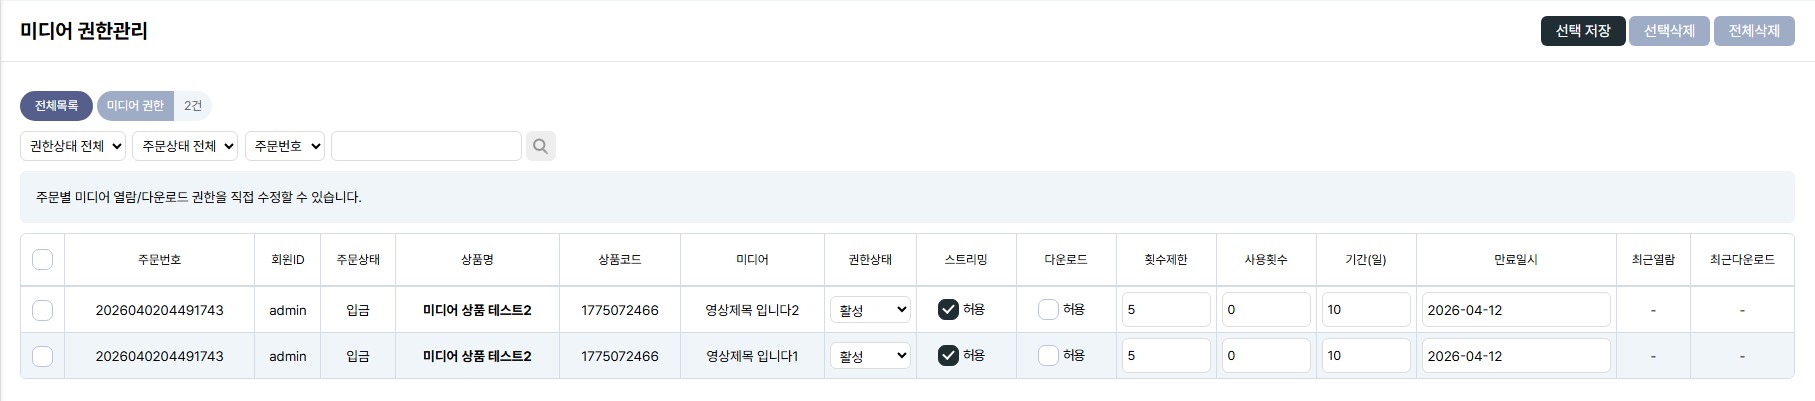Screen dimensions: 1815x401
Task: Uncheck streaming 허용 for 영상제목 입니다1
Action: (948, 356)
